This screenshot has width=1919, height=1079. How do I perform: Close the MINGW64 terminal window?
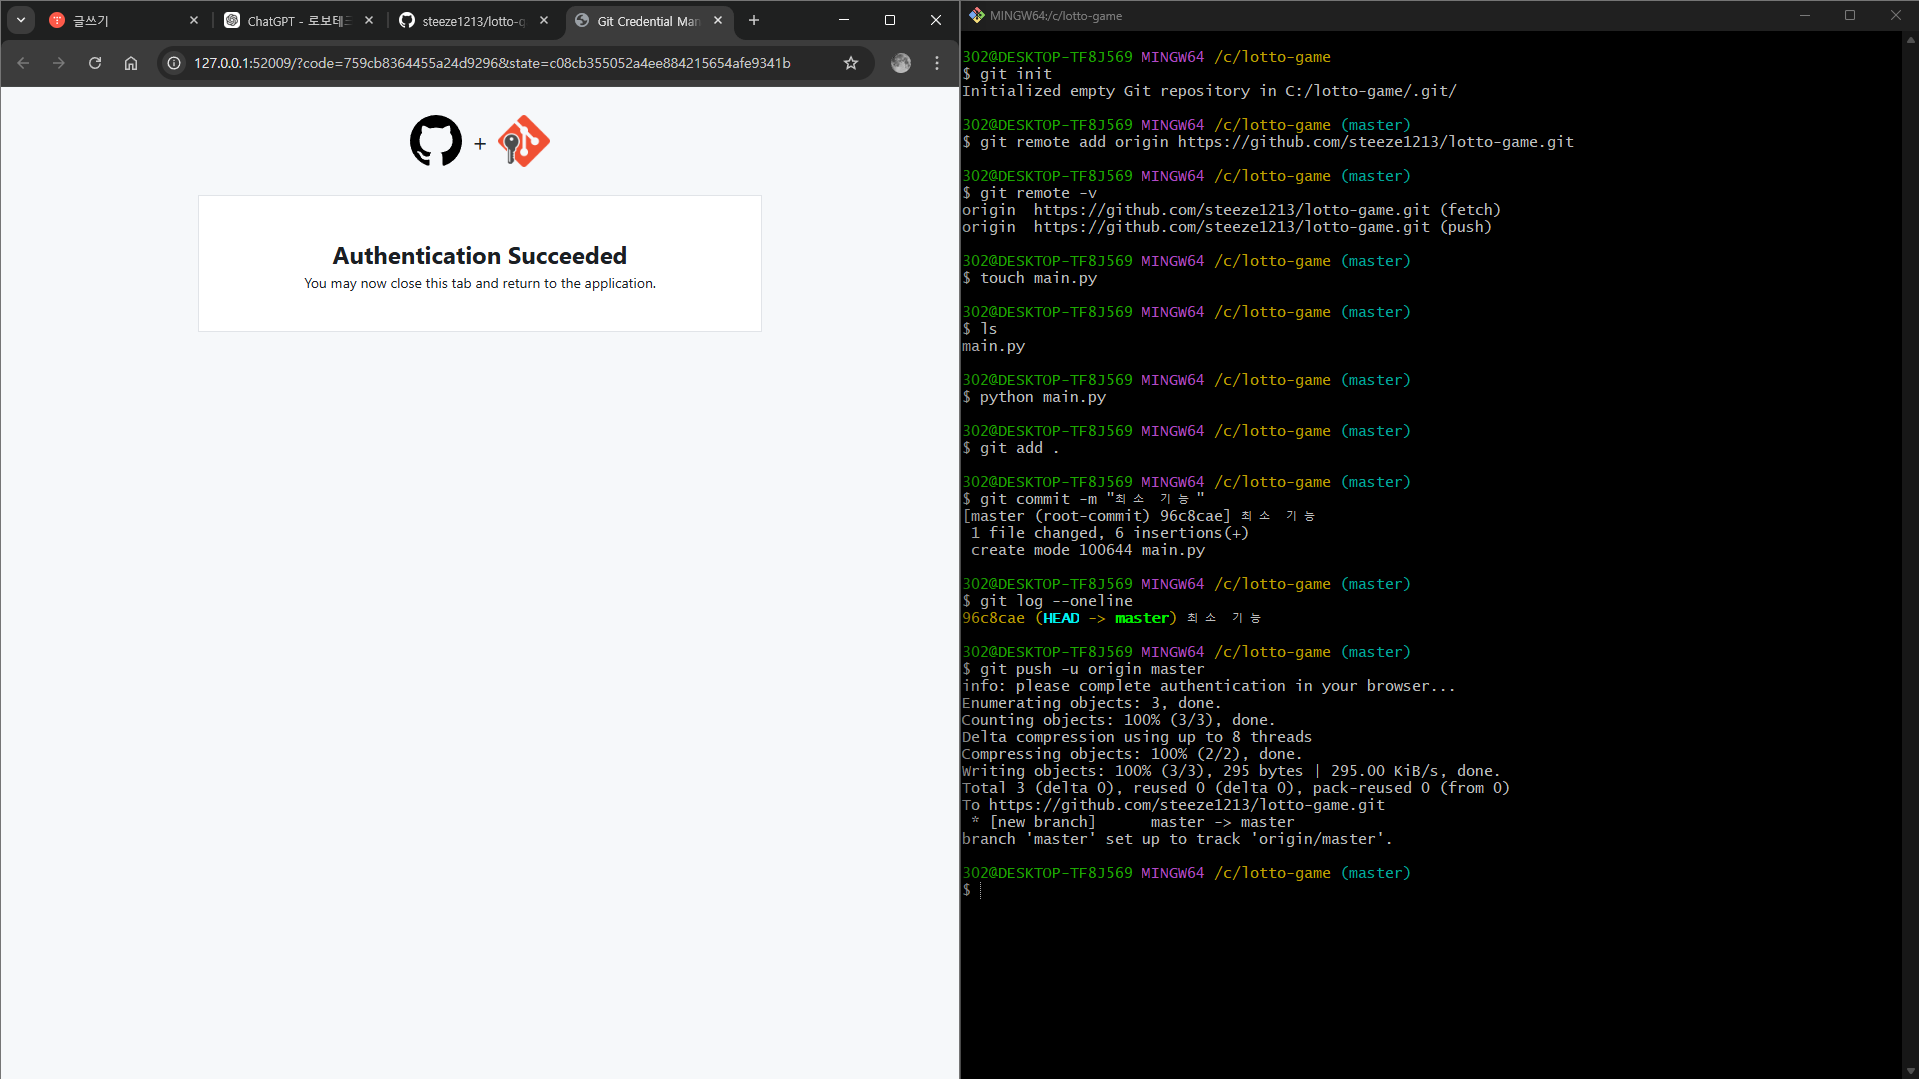1896,15
